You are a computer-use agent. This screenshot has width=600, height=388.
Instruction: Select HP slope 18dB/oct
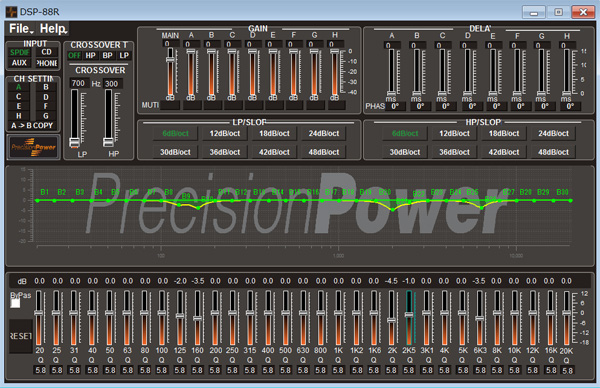tap(504, 134)
